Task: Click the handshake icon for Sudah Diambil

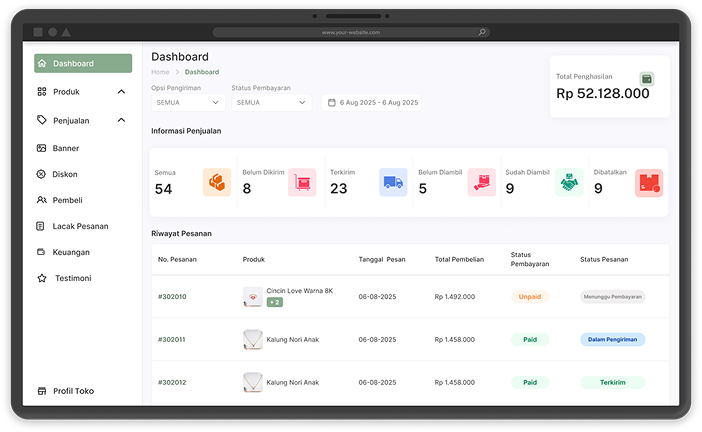Action: (x=569, y=183)
